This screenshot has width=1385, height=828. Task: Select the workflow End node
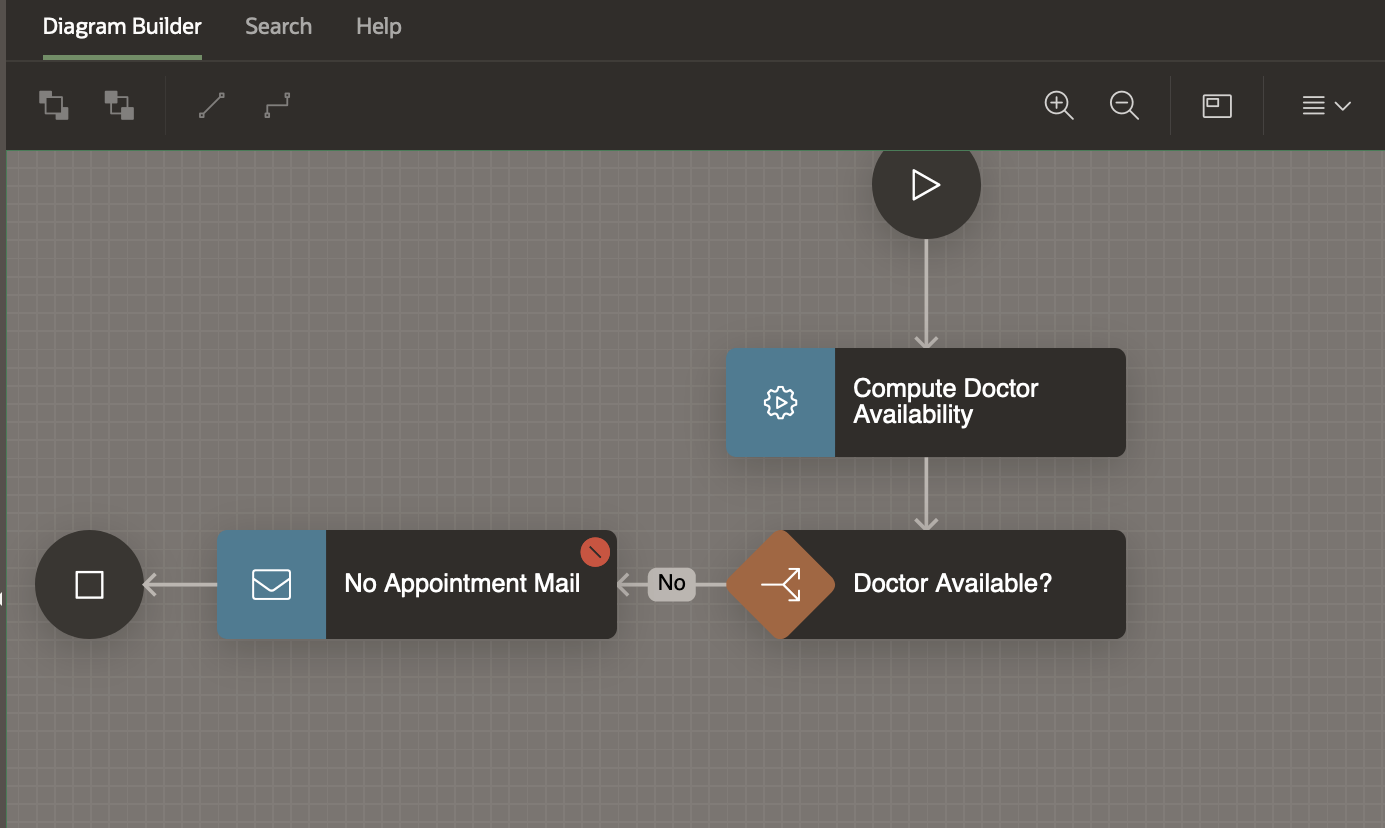coord(90,585)
